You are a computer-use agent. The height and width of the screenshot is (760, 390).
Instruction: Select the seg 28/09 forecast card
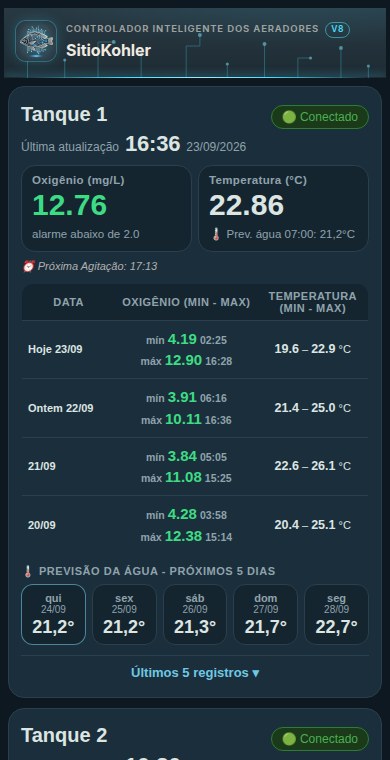(x=336, y=614)
